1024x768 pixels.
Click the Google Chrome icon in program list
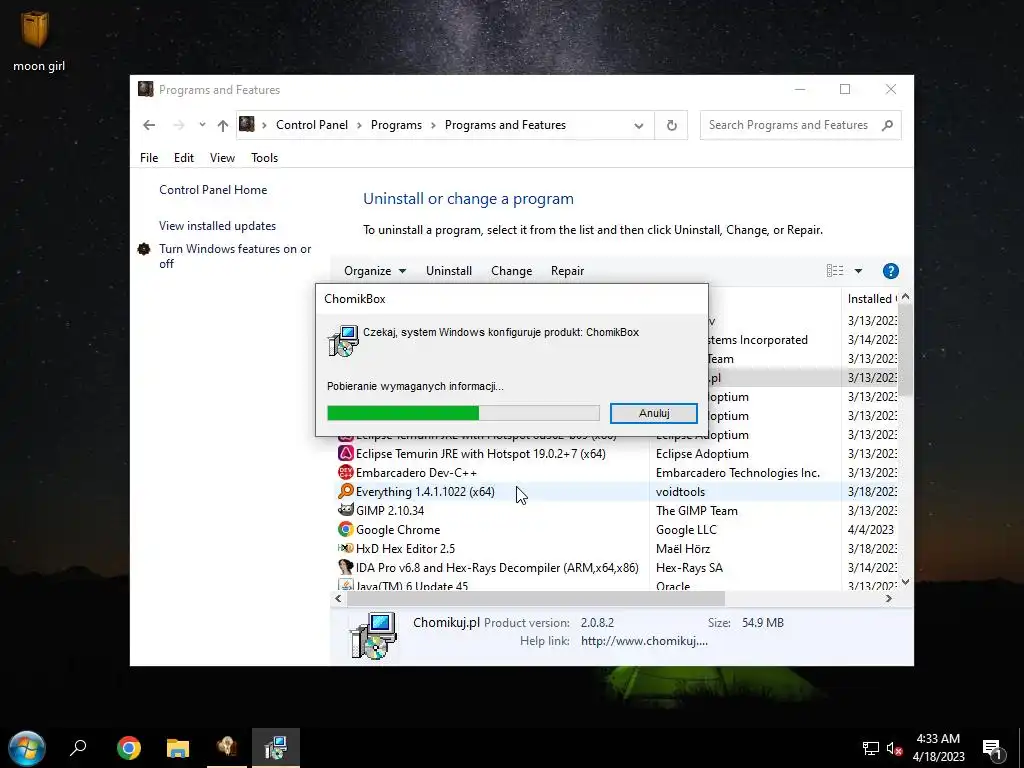(345, 530)
